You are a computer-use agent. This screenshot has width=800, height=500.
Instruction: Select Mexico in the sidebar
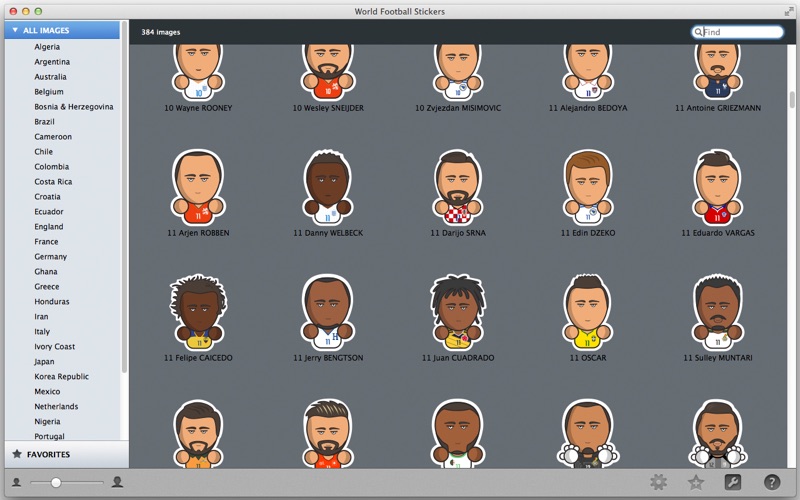[47, 391]
